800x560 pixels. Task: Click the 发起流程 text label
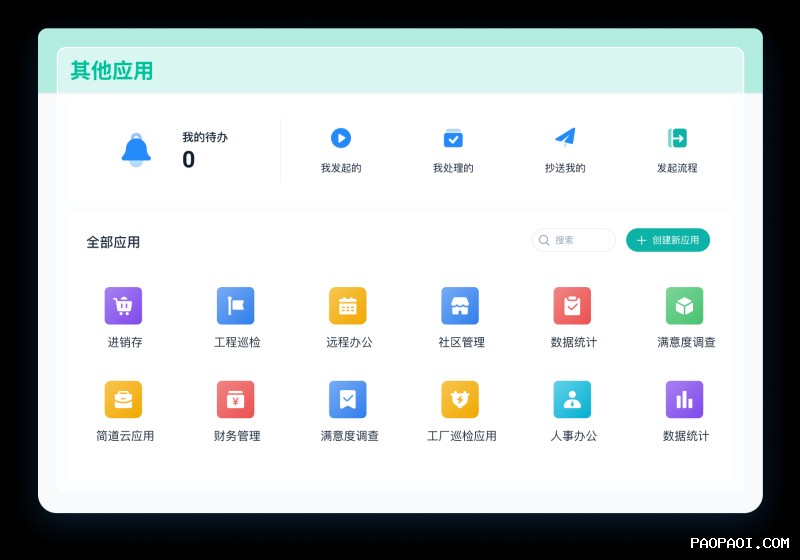point(677,168)
